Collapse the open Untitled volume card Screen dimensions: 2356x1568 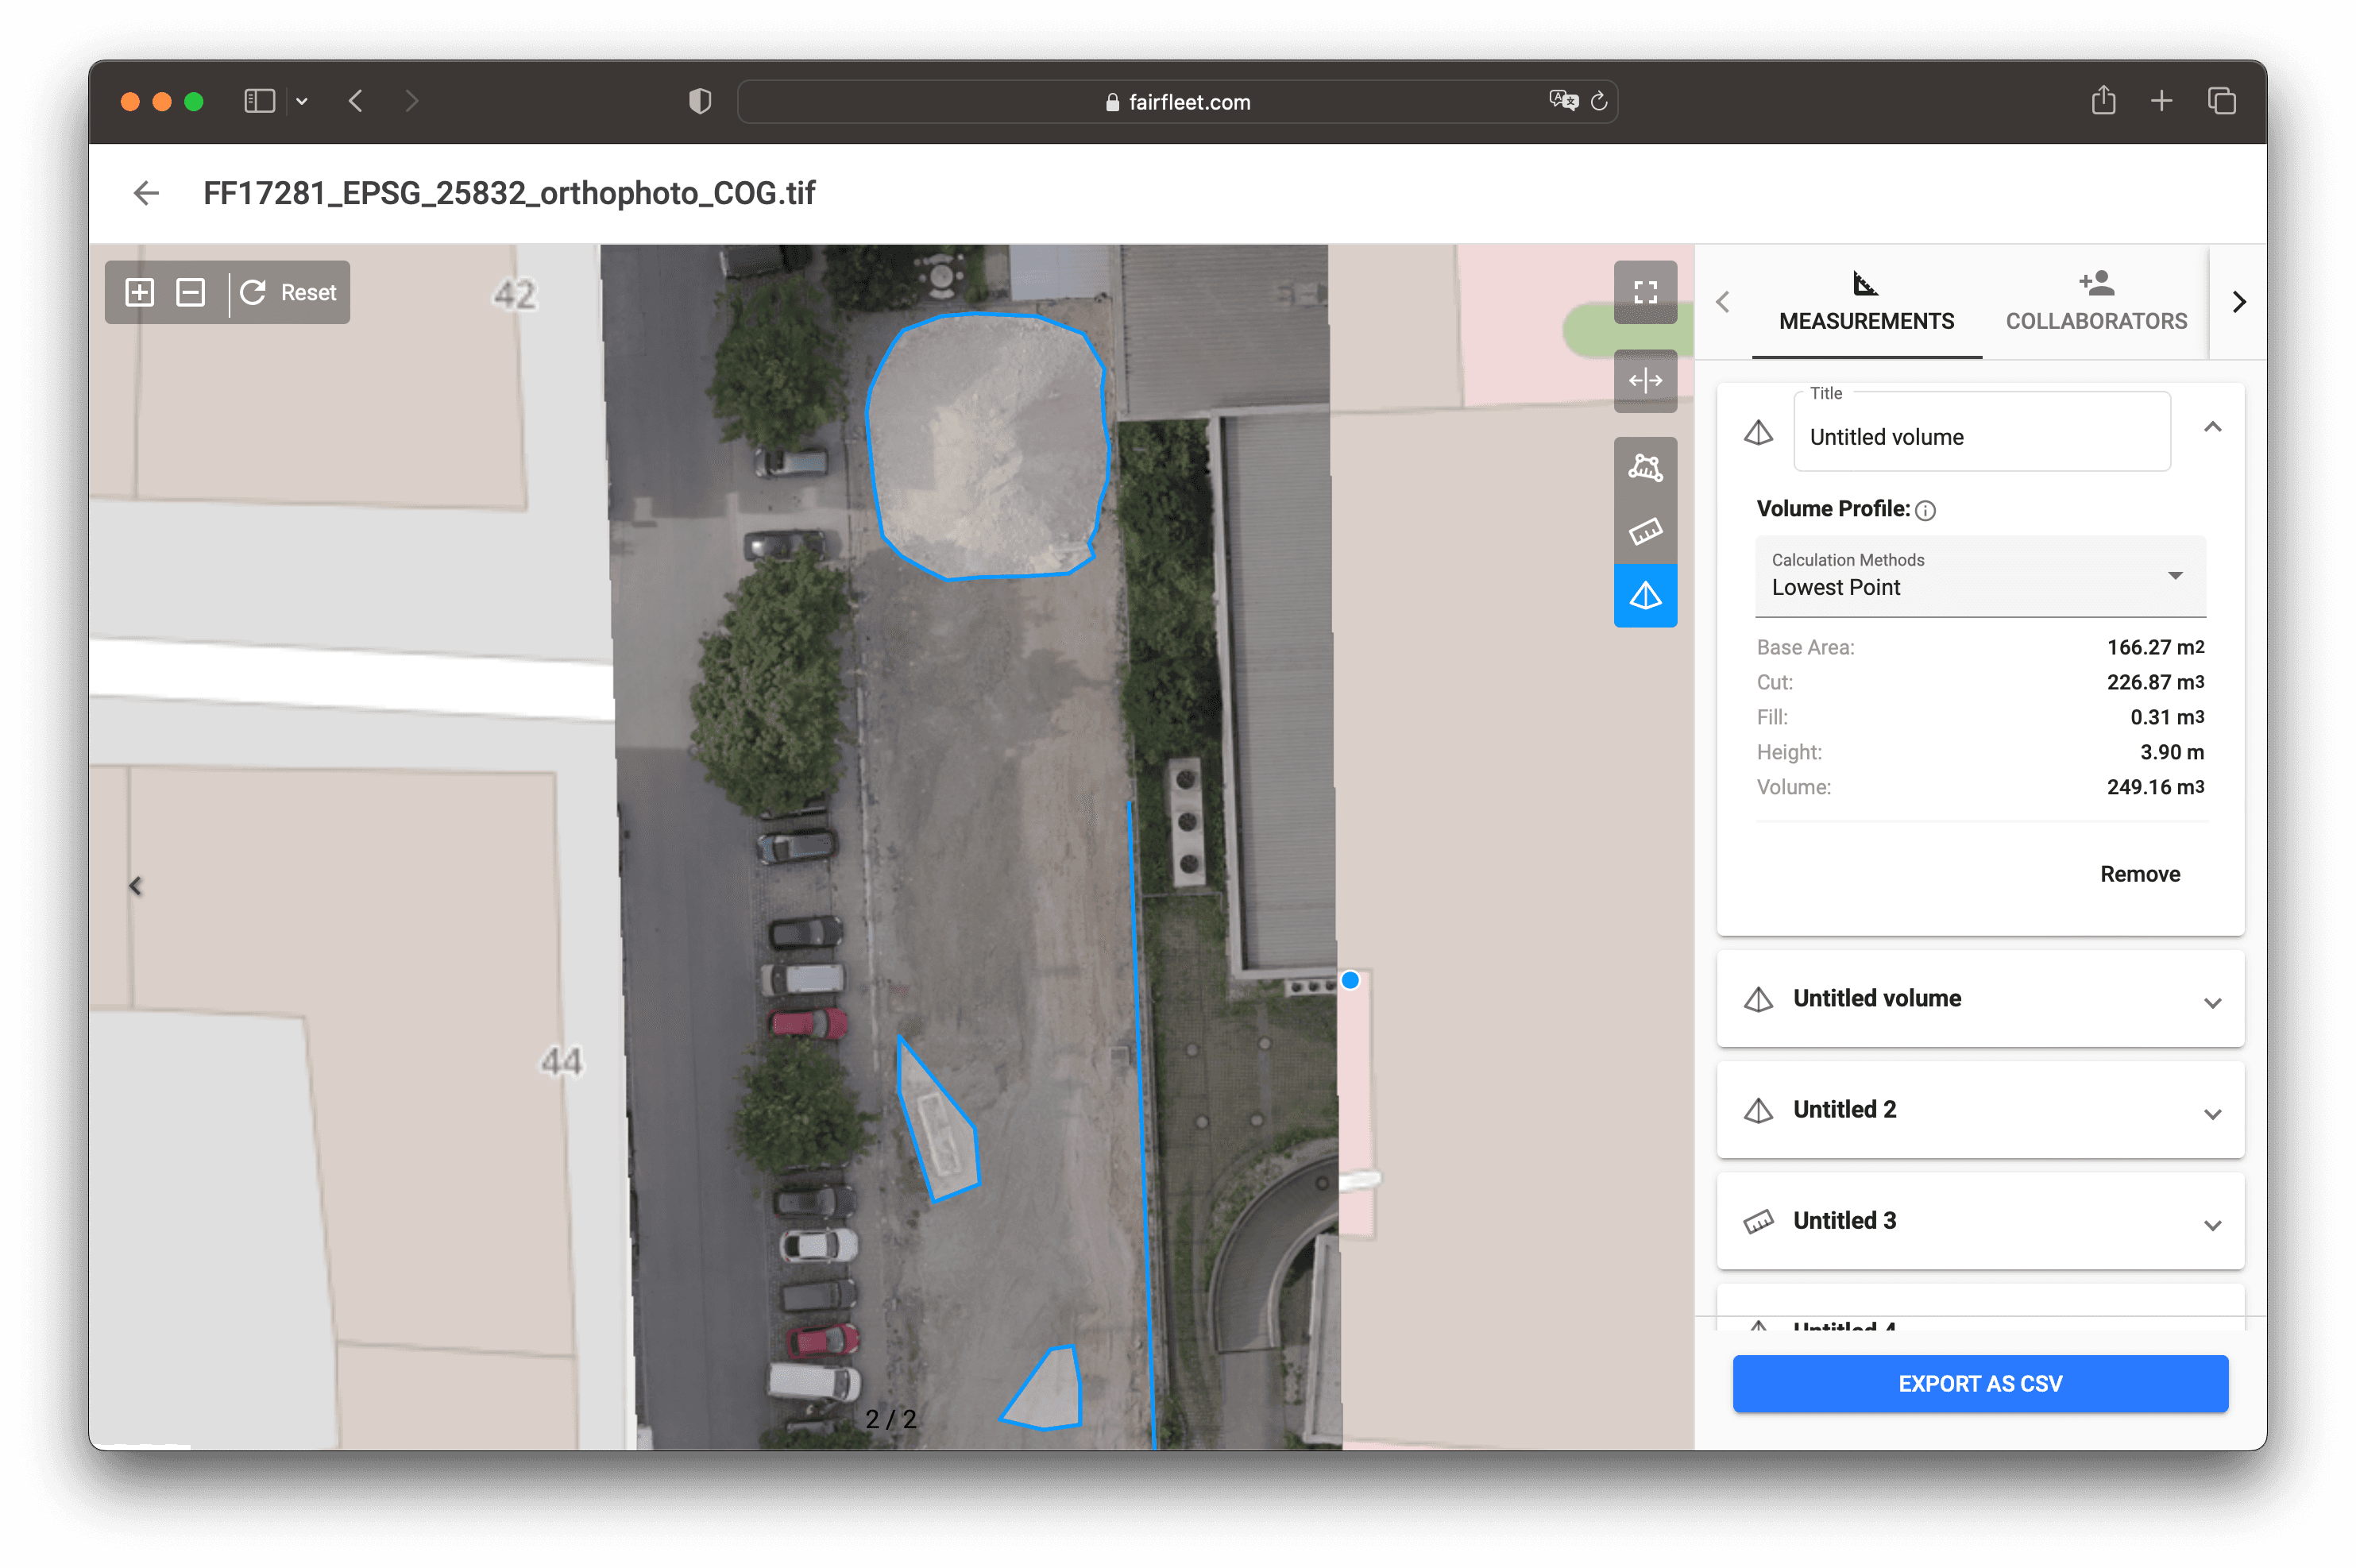tap(2212, 427)
